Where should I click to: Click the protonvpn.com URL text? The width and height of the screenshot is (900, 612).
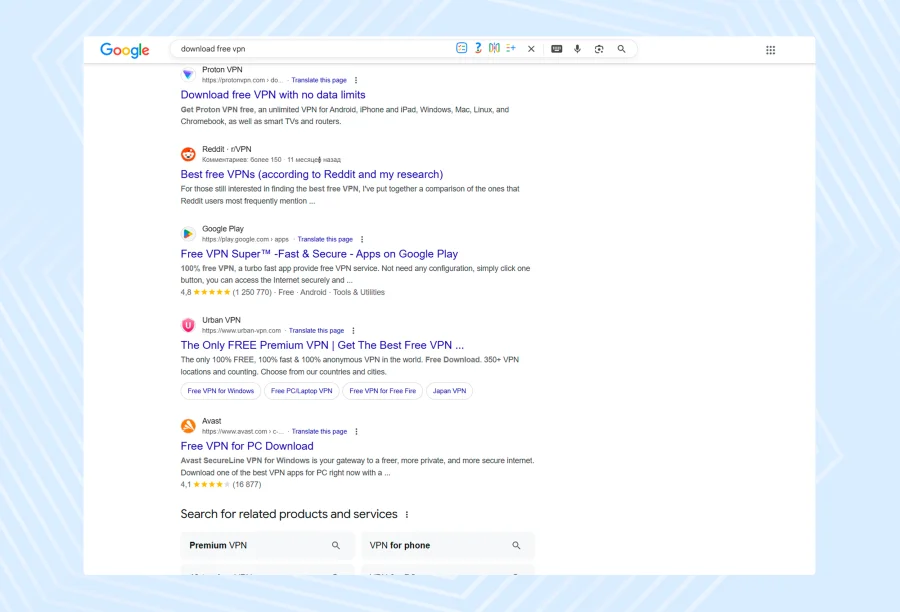[x=242, y=80]
